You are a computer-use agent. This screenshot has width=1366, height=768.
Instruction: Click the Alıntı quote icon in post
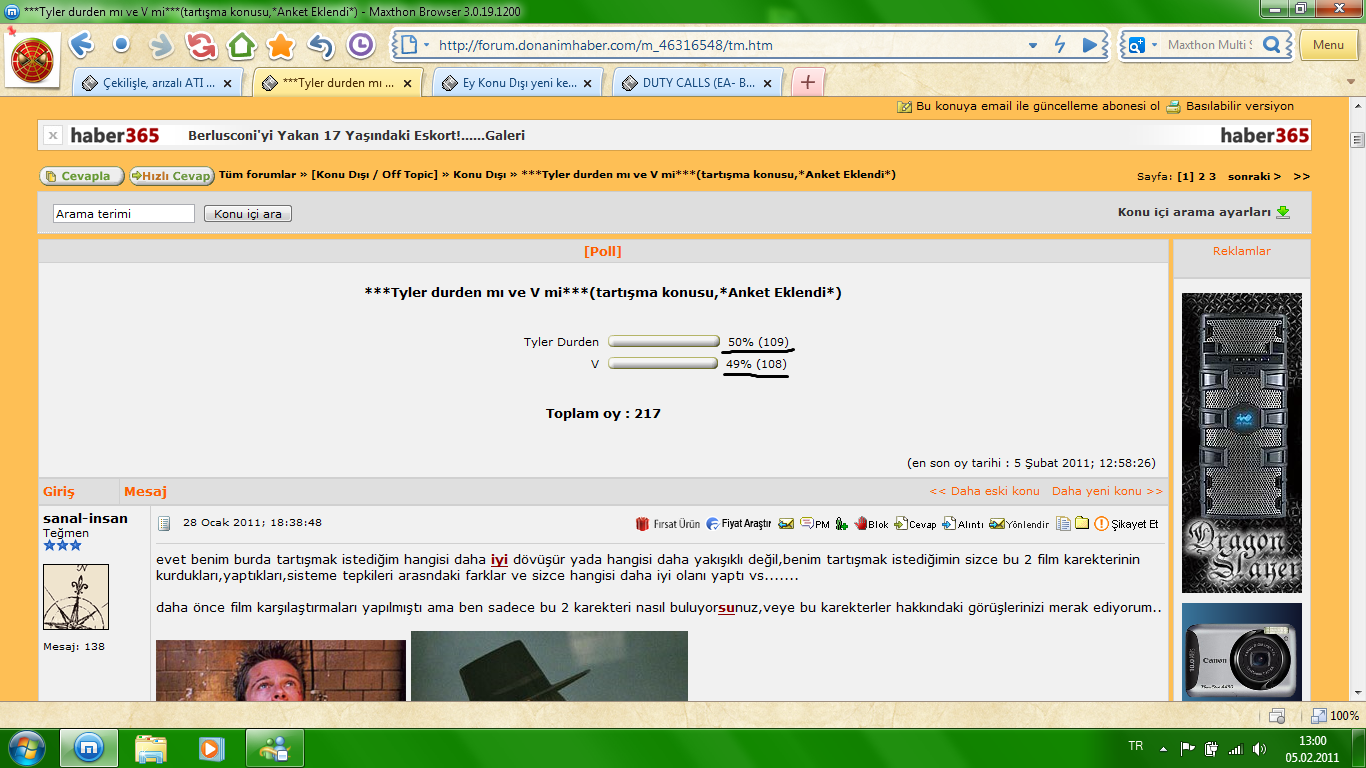click(x=948, y=523)
